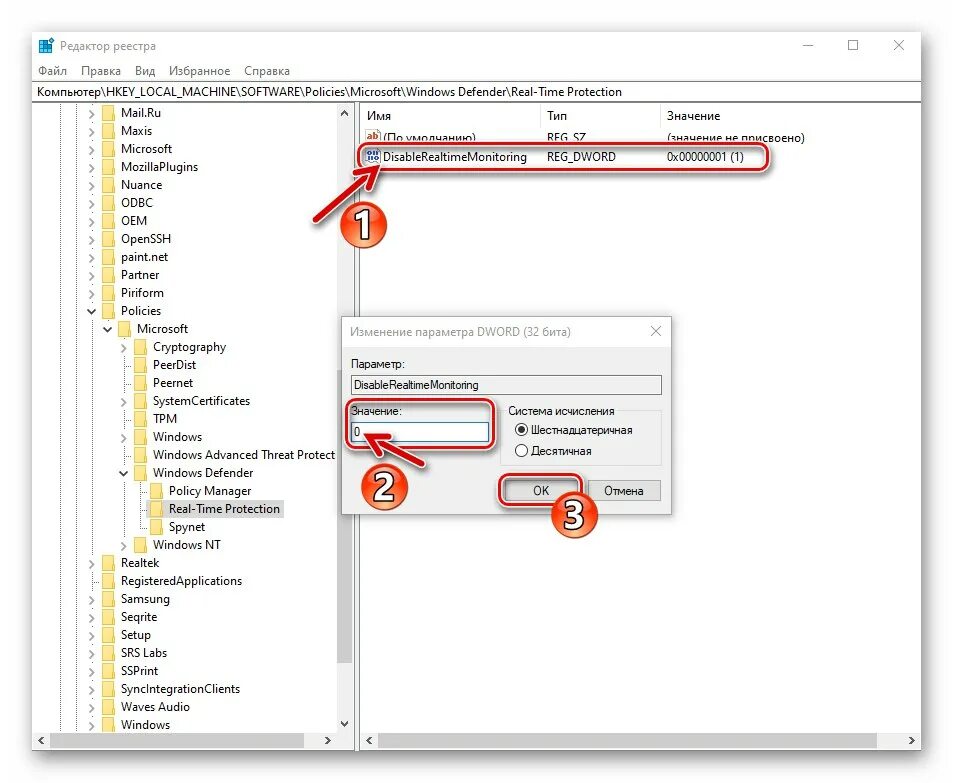Click the Registry Editor app icon in title bar
The height and width of the screenshot is (783, 953).
(x=46, y=46)
